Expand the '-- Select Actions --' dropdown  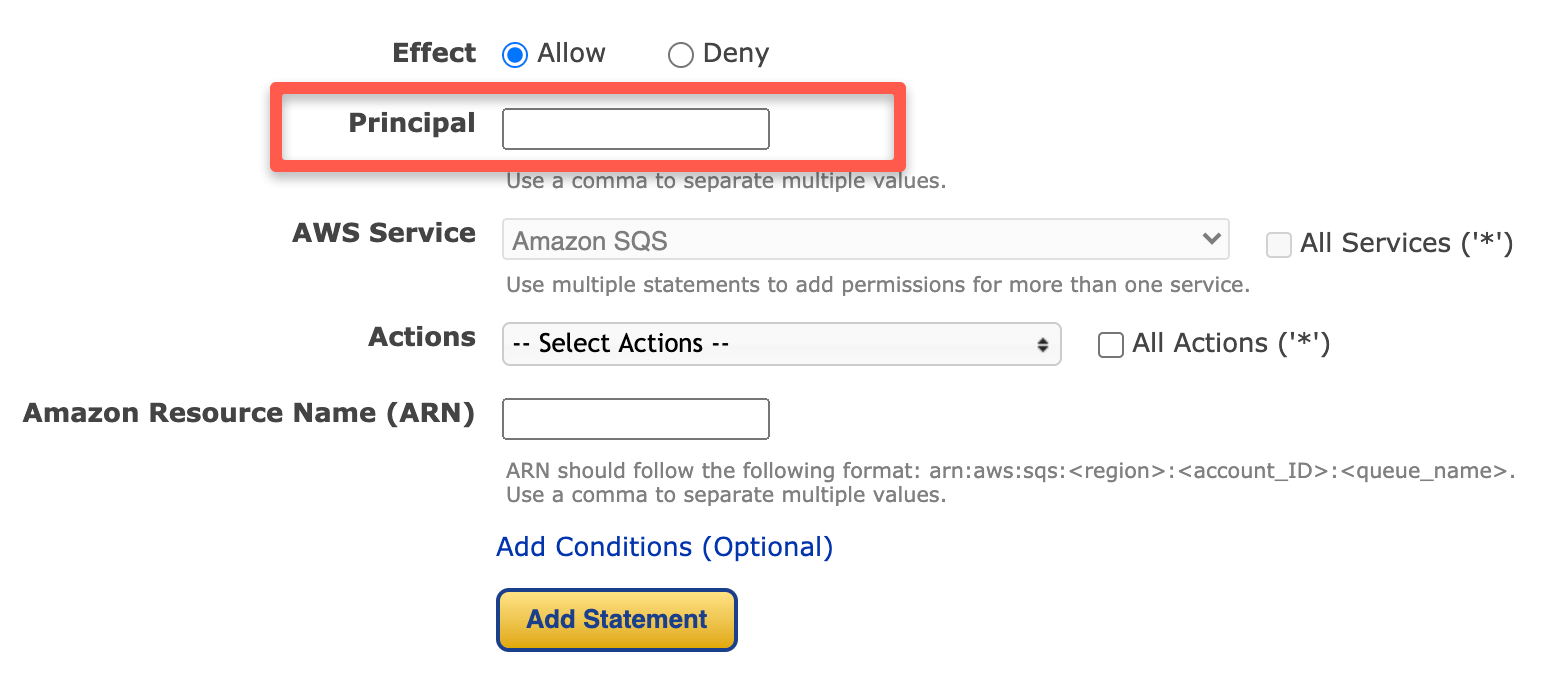pos(781,344)
